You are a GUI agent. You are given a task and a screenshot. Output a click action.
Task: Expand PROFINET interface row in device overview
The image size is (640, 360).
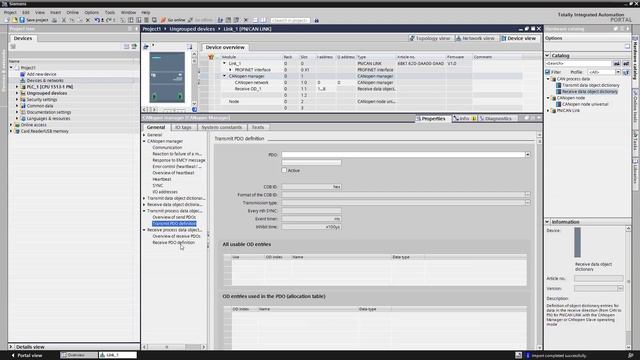[230, 70]
